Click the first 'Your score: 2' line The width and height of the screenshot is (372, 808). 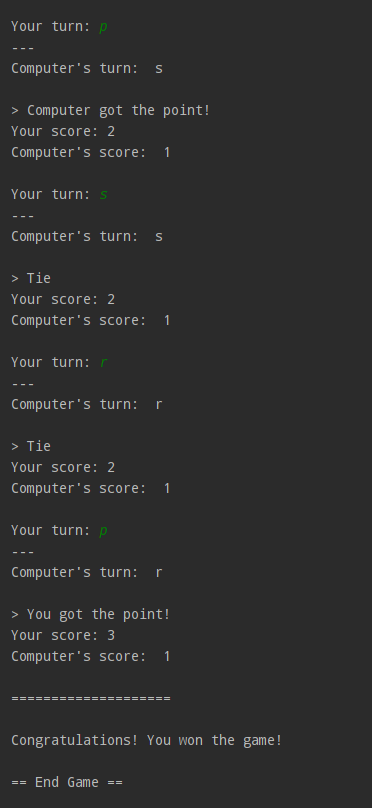coord(63,131)
